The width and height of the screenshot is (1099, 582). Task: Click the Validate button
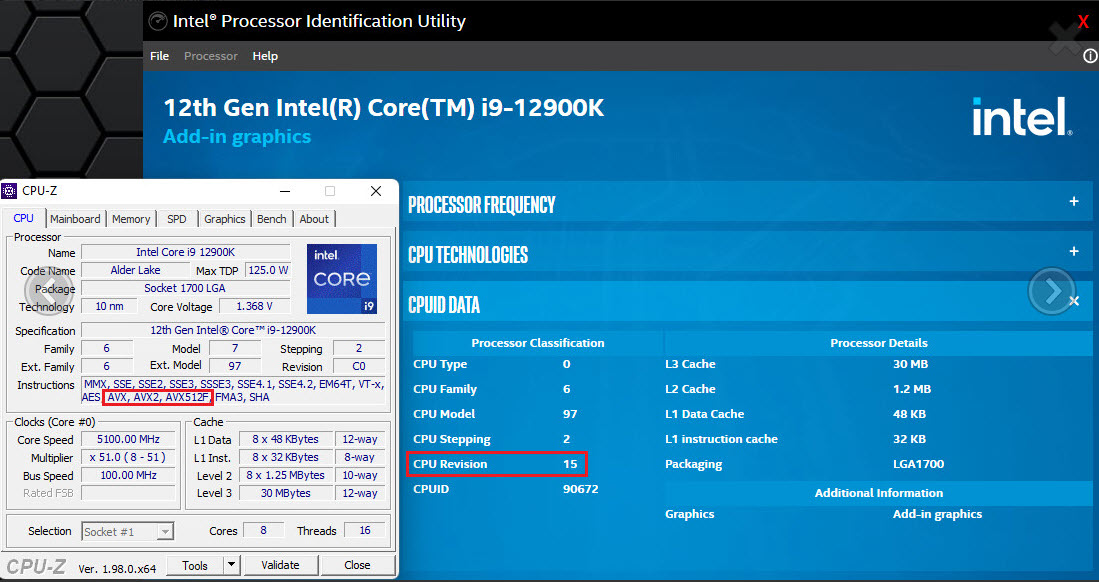pyautogui.click(x=281, y=565)
